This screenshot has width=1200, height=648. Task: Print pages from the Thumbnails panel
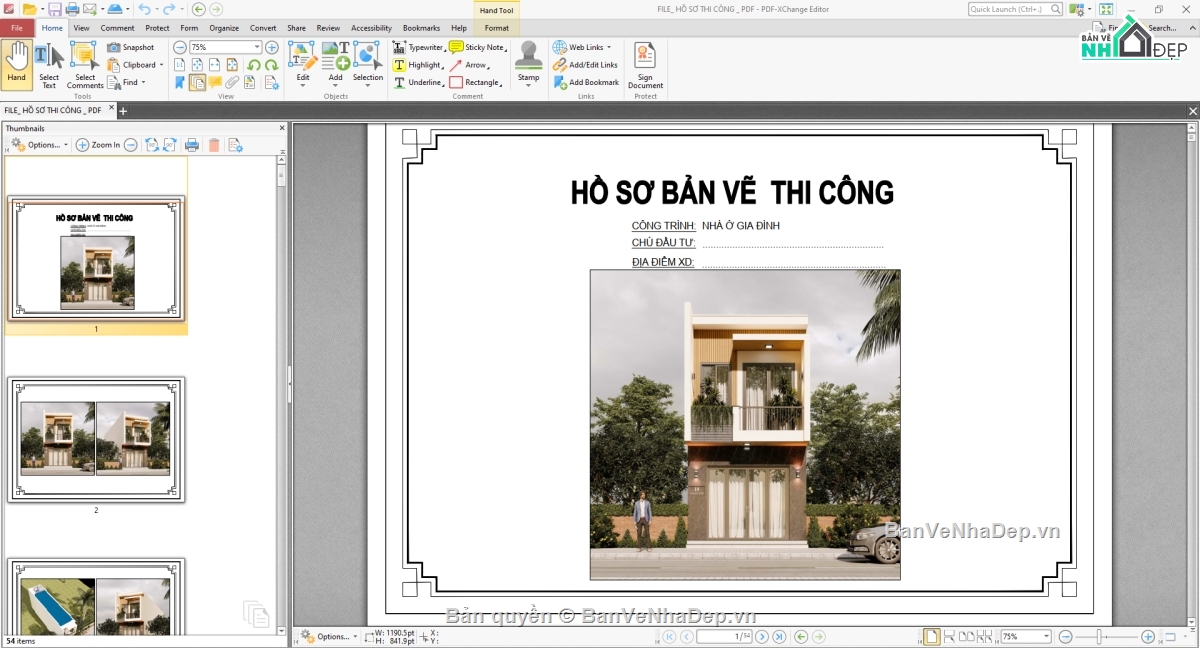point(191,144)
